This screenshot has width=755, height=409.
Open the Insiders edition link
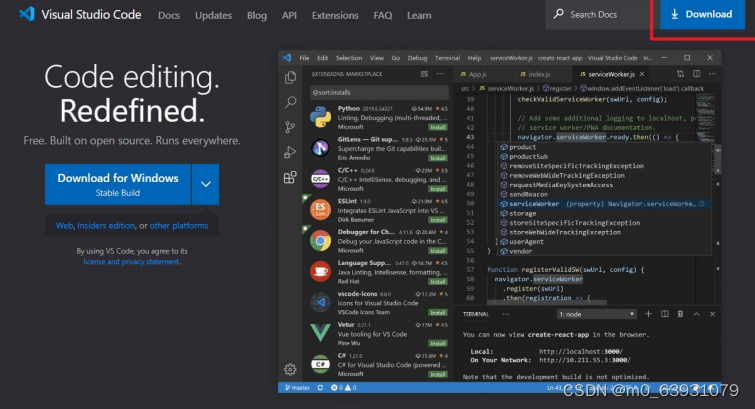(x=106, y=225)
